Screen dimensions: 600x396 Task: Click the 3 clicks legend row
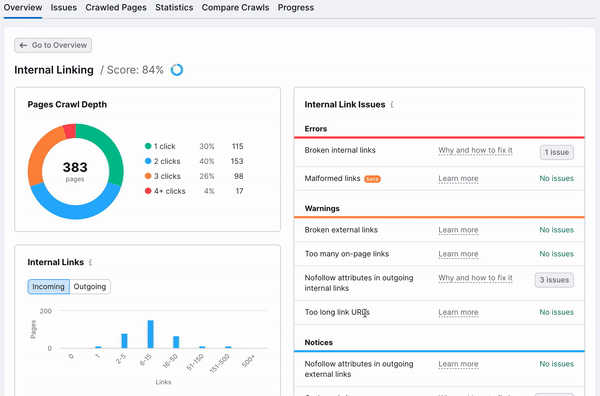(194, 176)
